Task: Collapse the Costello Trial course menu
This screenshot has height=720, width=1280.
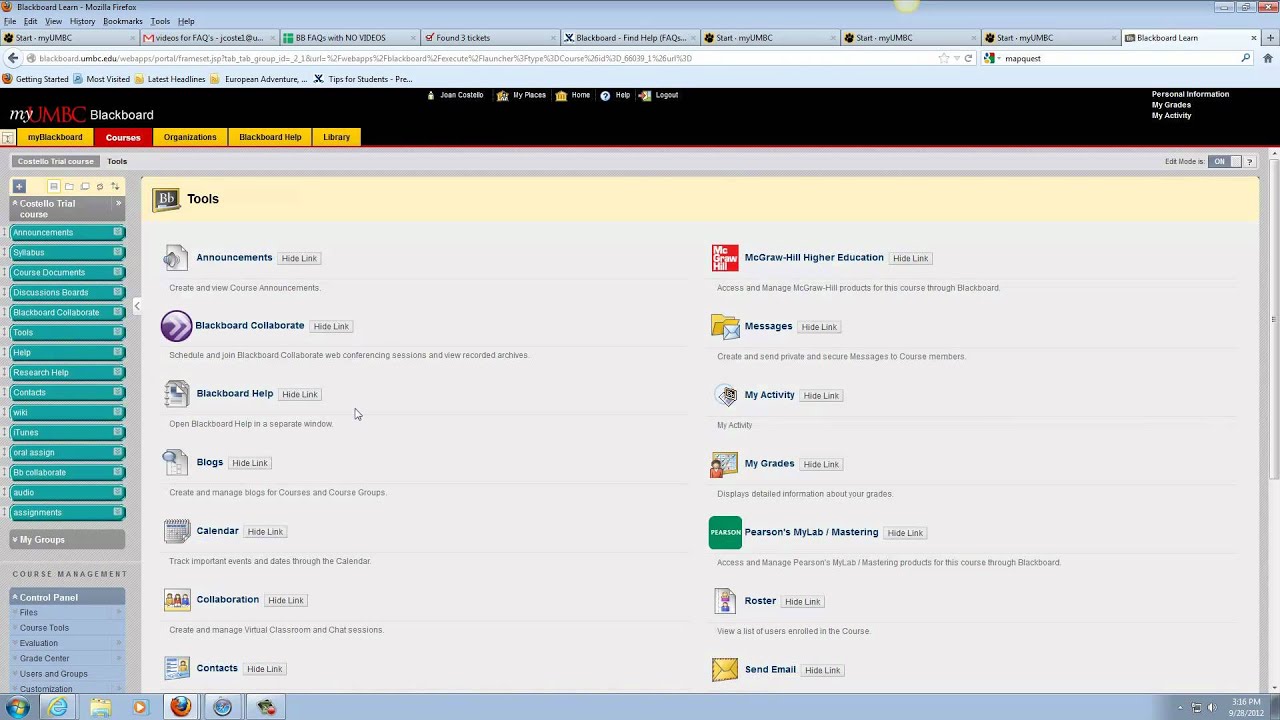Action: (x=14, y=204)
